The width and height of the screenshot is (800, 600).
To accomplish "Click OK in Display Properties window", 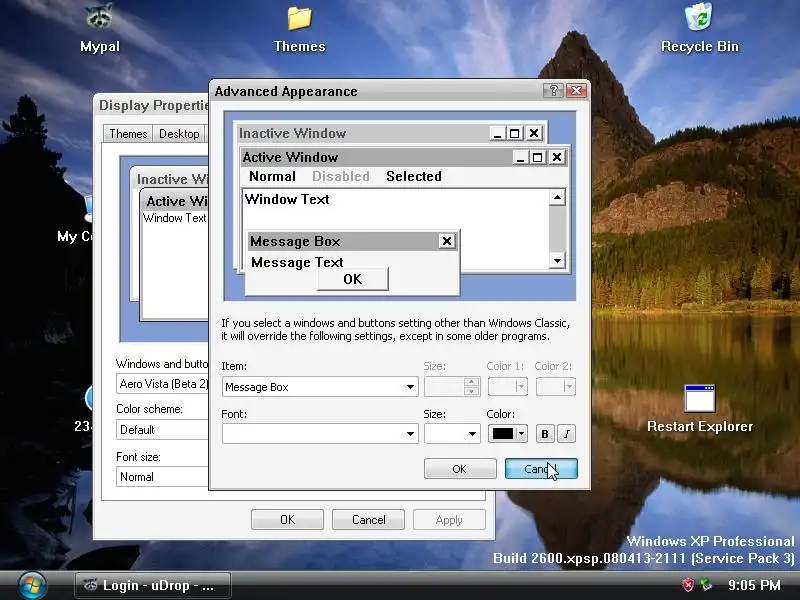I will (x=287, y=519).
